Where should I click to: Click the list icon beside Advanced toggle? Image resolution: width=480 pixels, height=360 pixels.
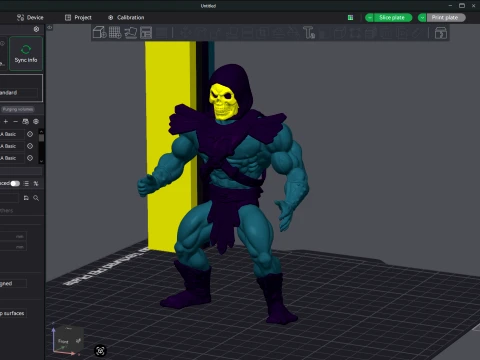[26, 183]
